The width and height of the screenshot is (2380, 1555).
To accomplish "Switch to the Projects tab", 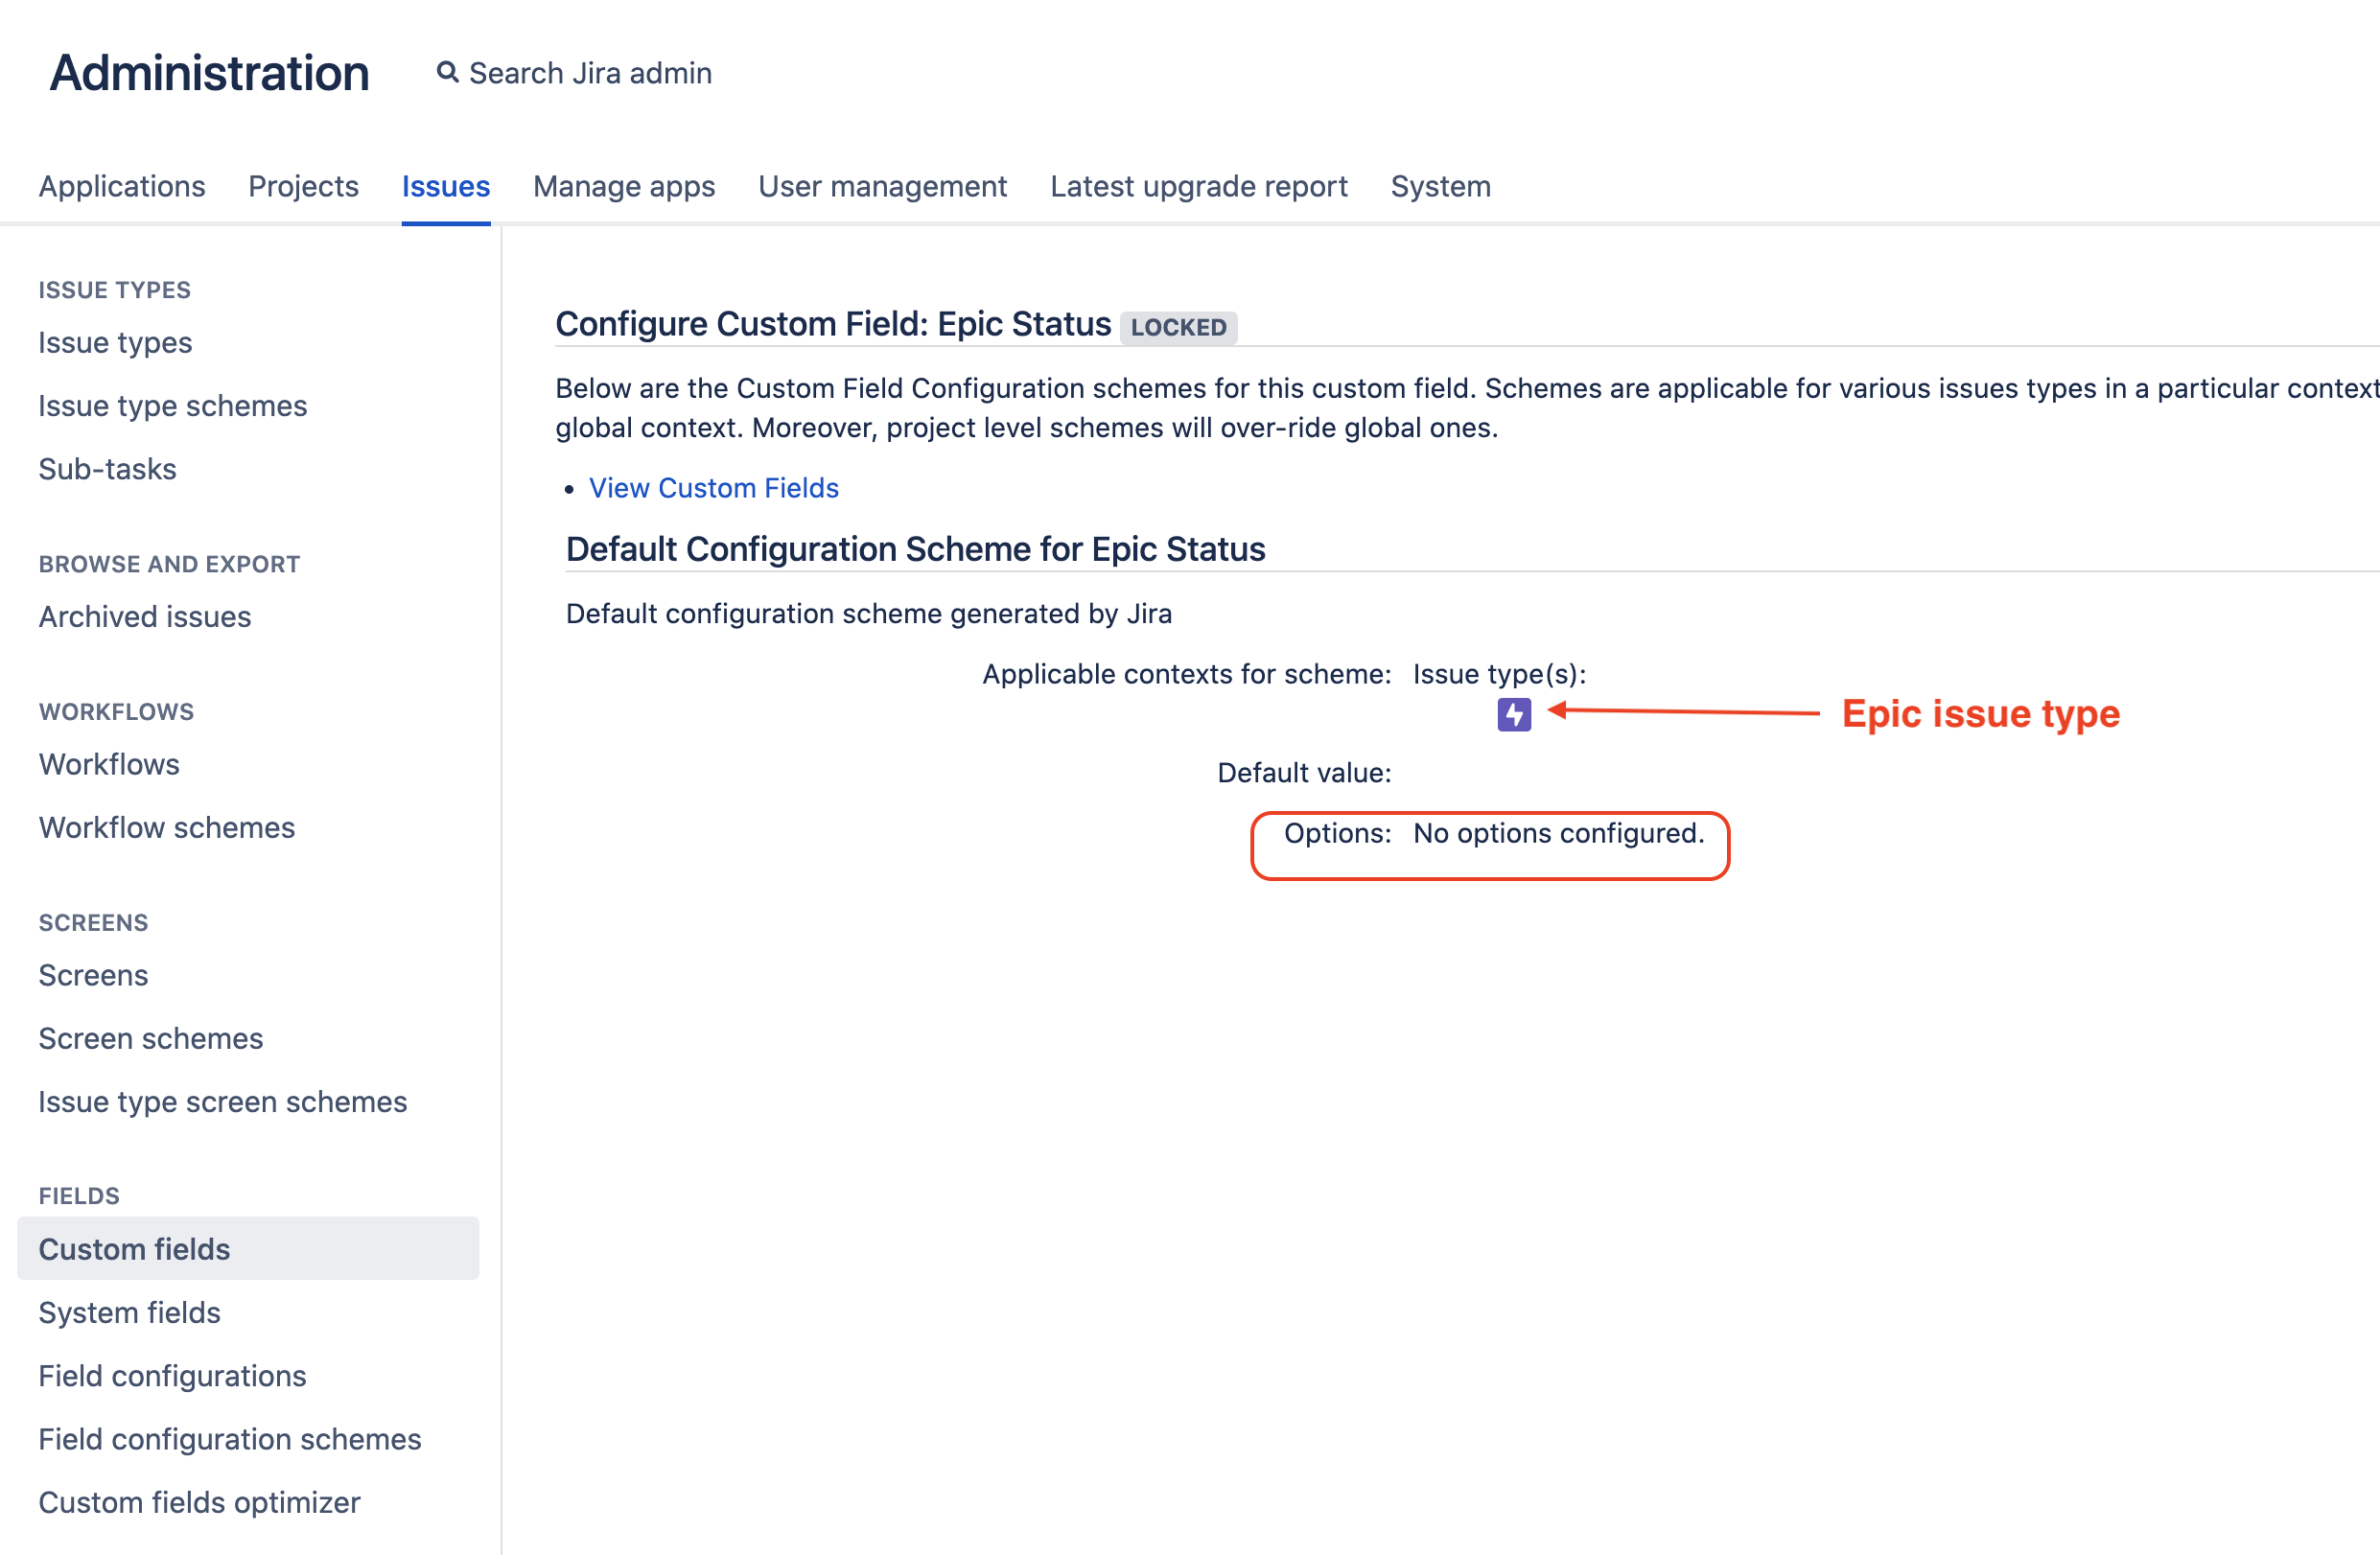I will coord(303,186).
